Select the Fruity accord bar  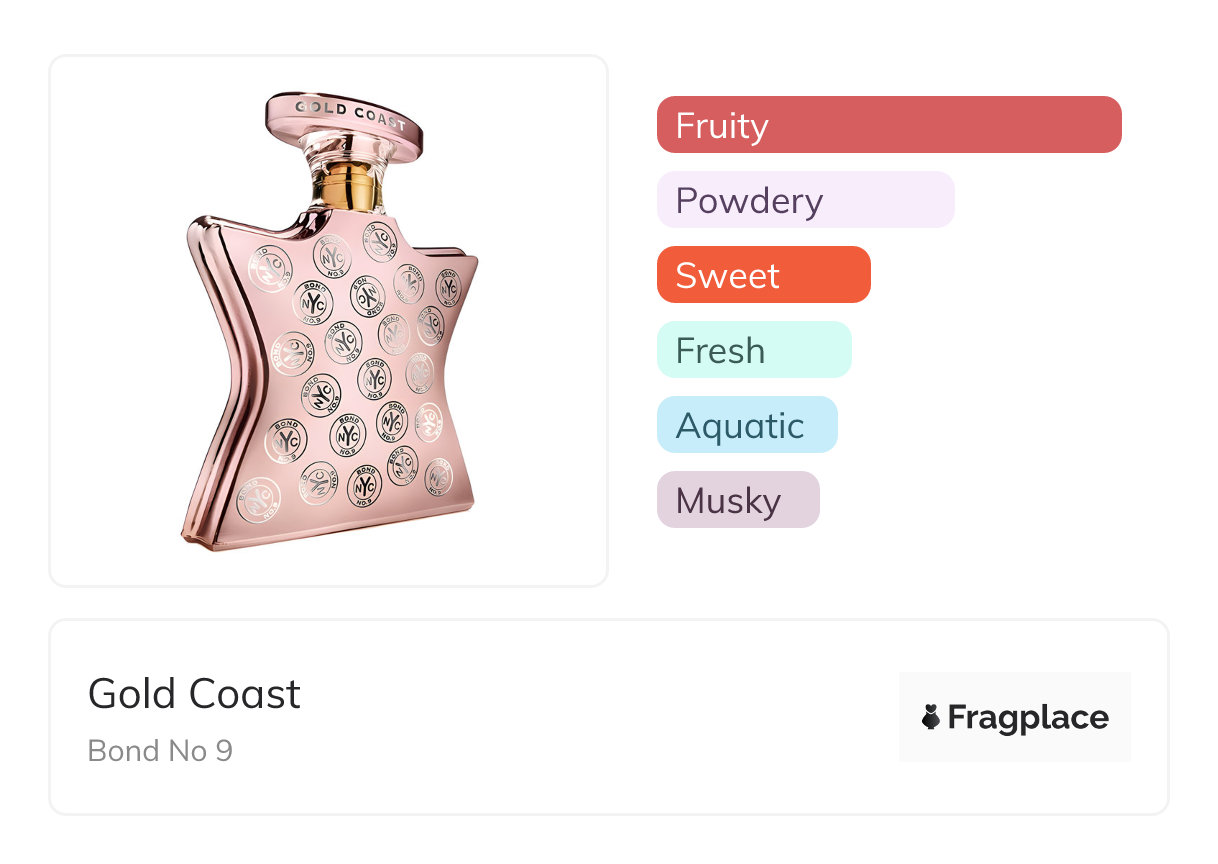[x=889, y=125]
